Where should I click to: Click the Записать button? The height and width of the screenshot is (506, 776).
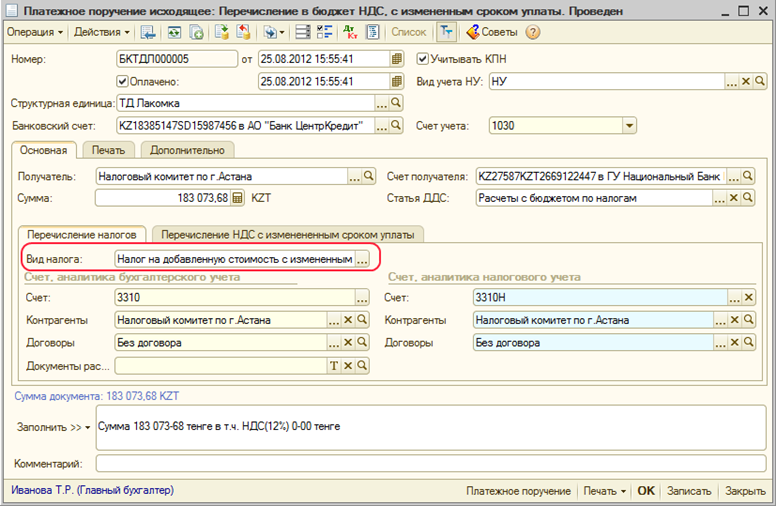click(x=688, y=491)
